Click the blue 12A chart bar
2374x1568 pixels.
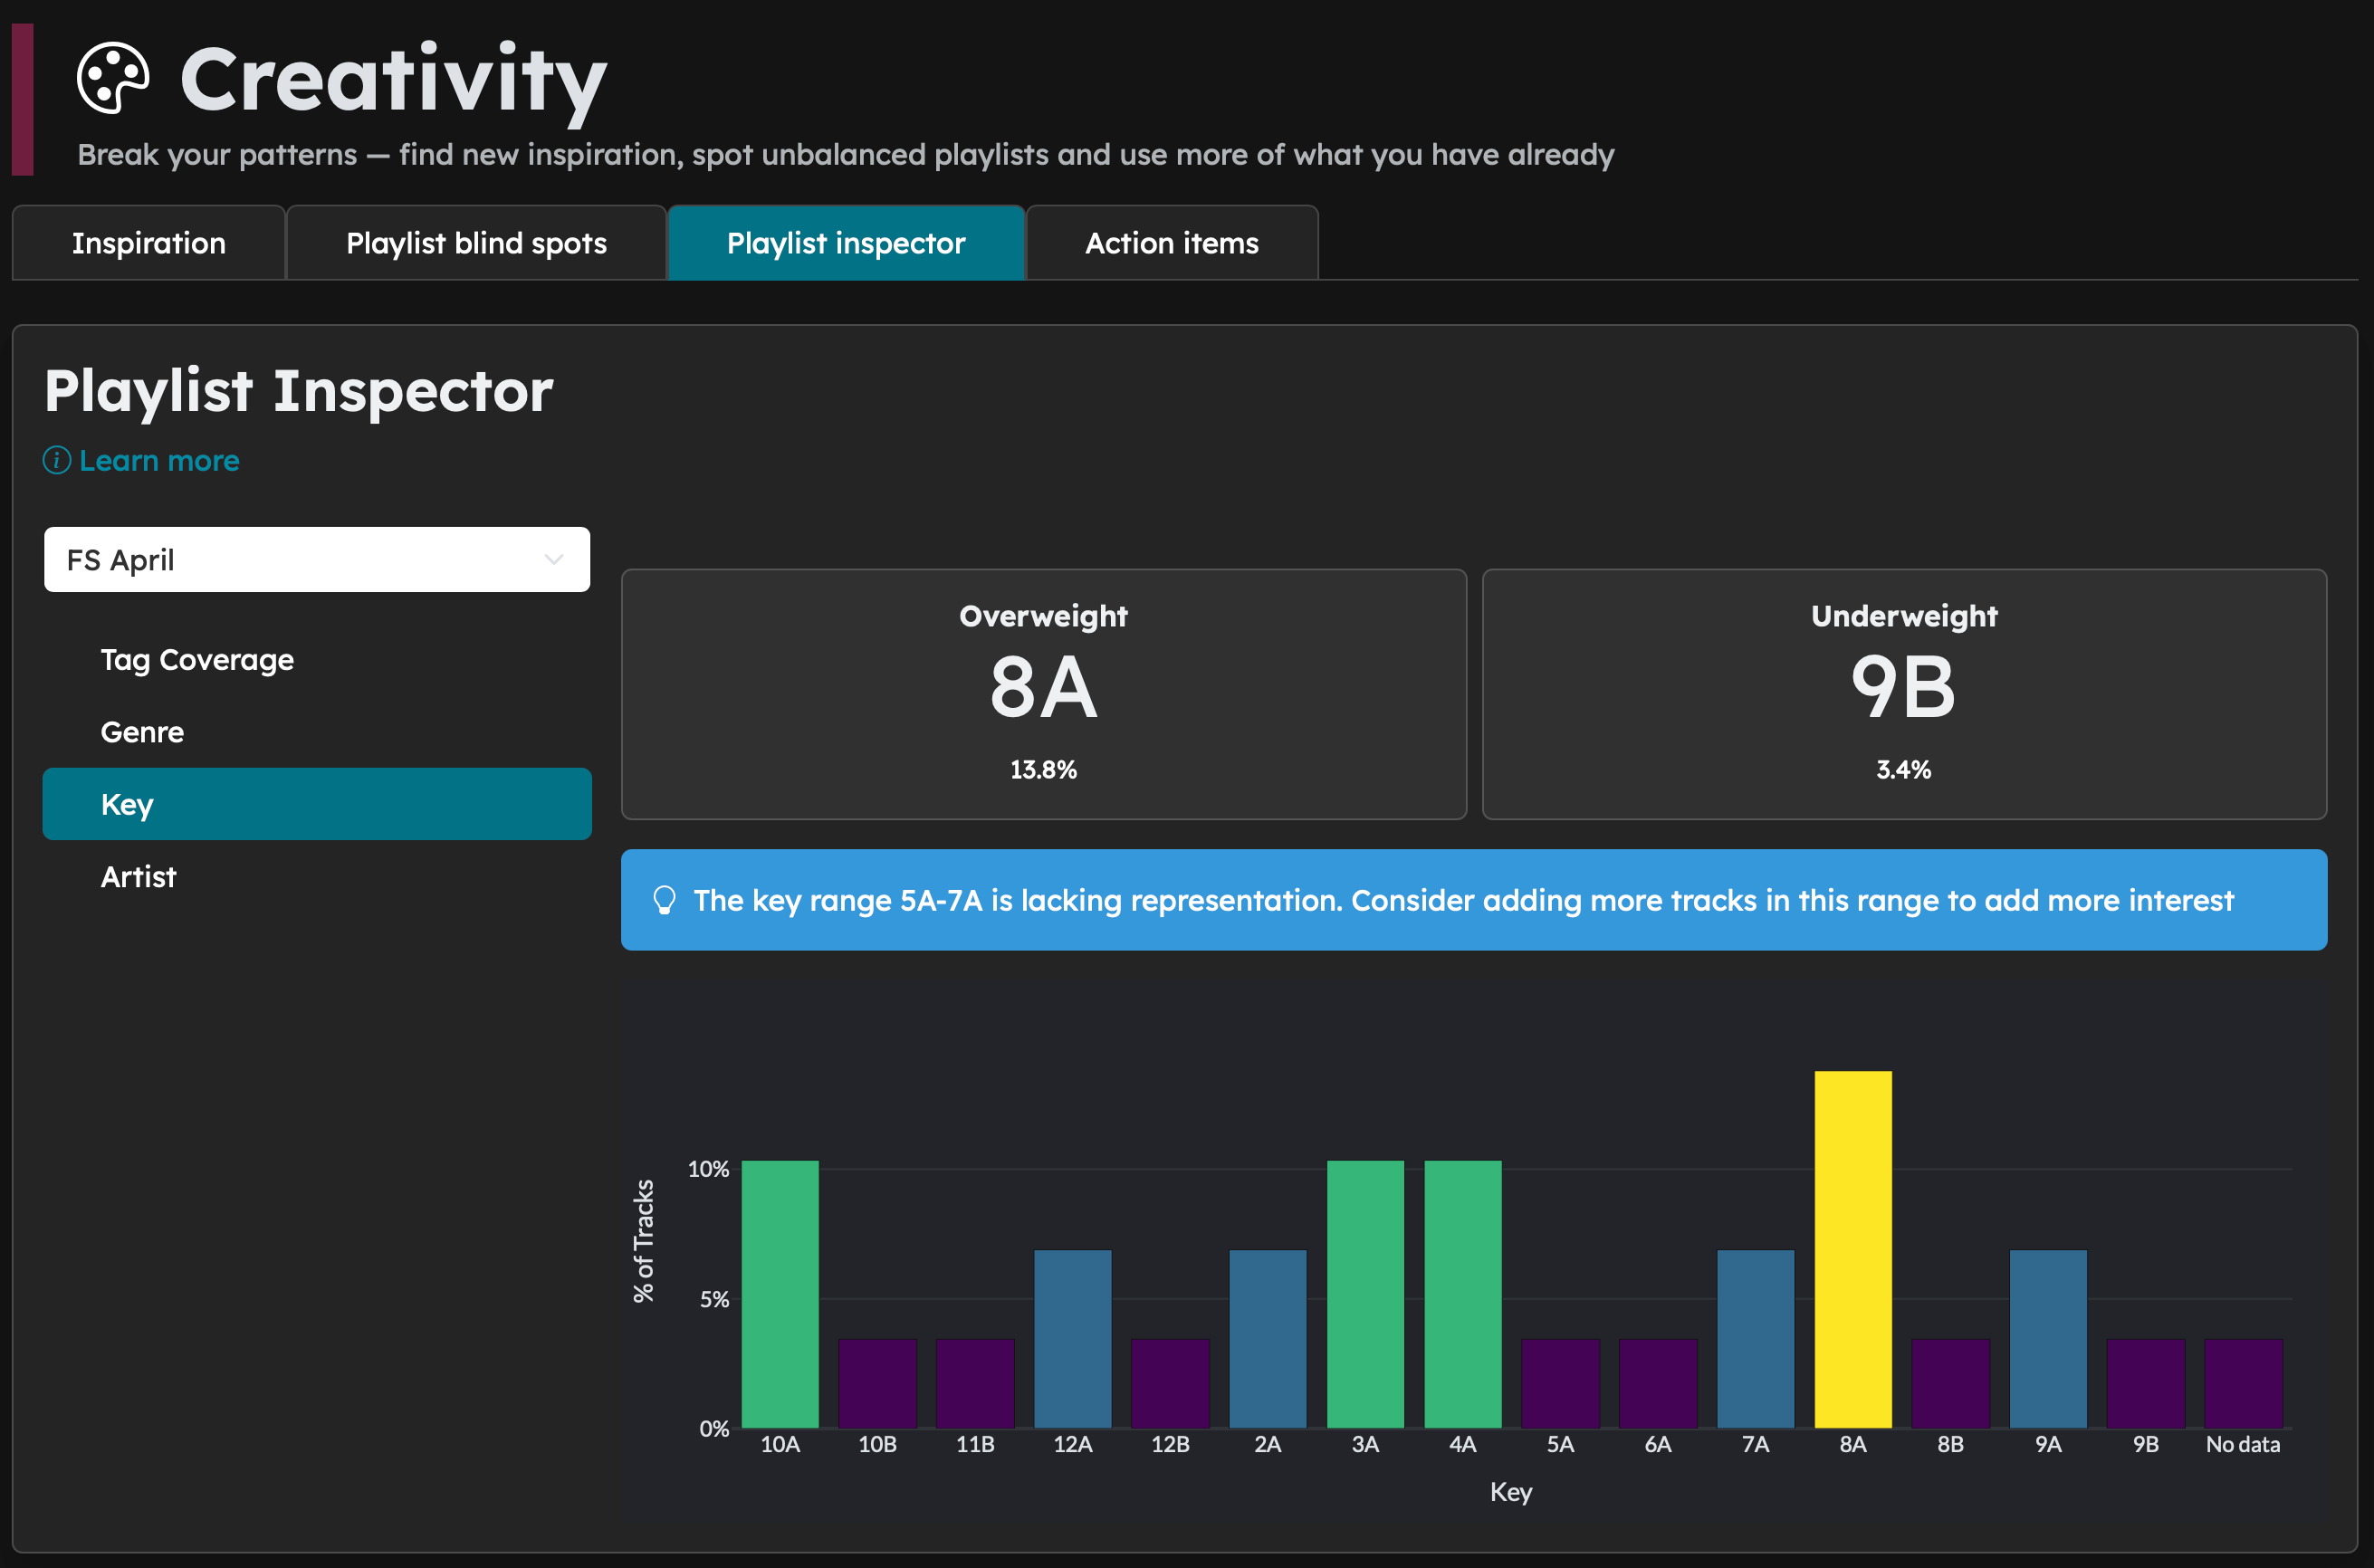coord(1072,1338)
